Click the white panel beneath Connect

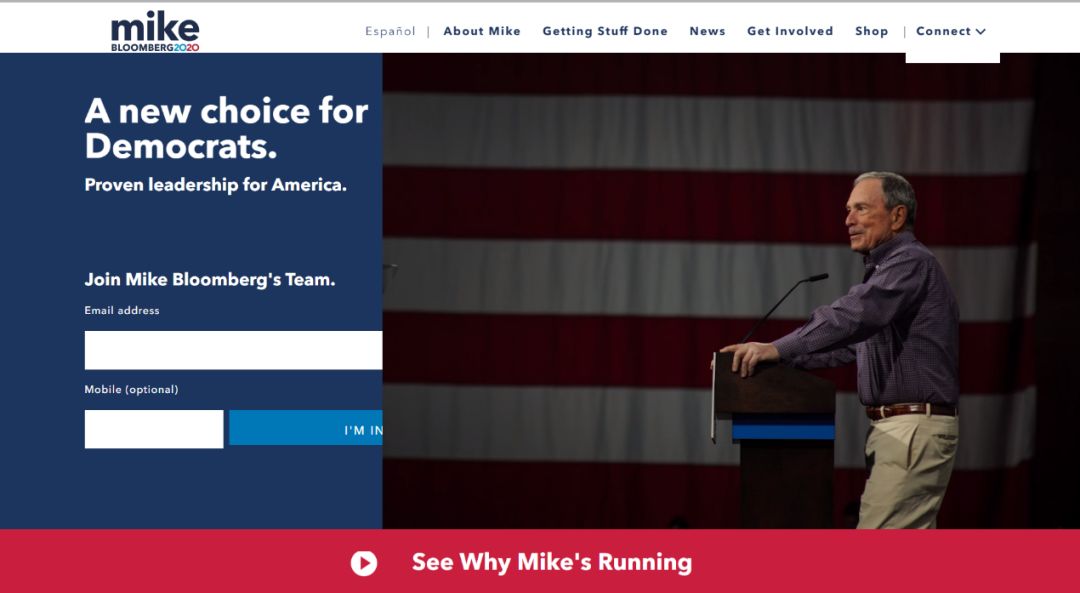(952, 58)
